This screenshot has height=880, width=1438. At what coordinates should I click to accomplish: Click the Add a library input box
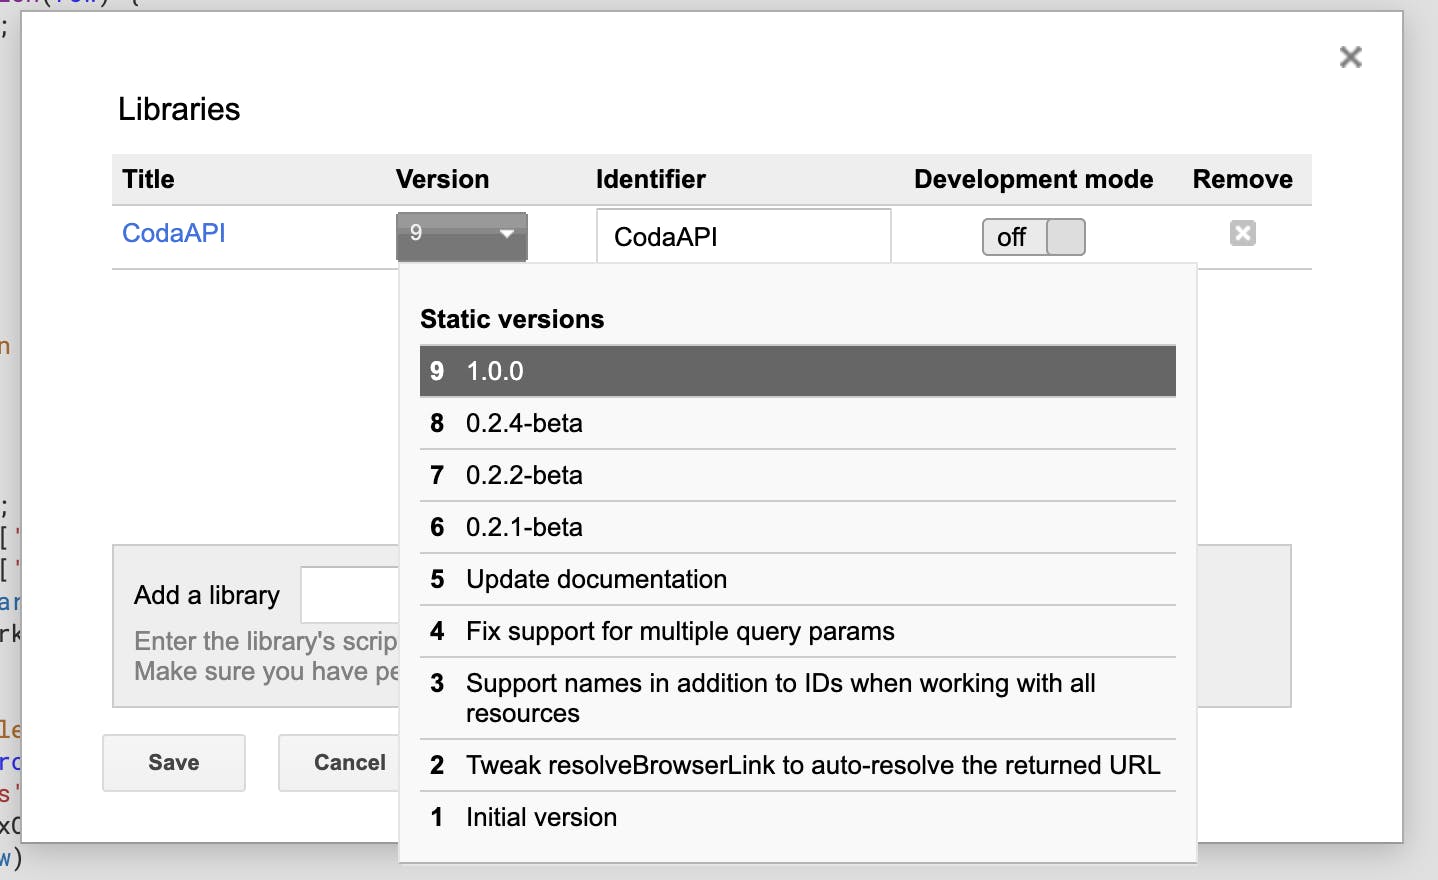(352, 594)
